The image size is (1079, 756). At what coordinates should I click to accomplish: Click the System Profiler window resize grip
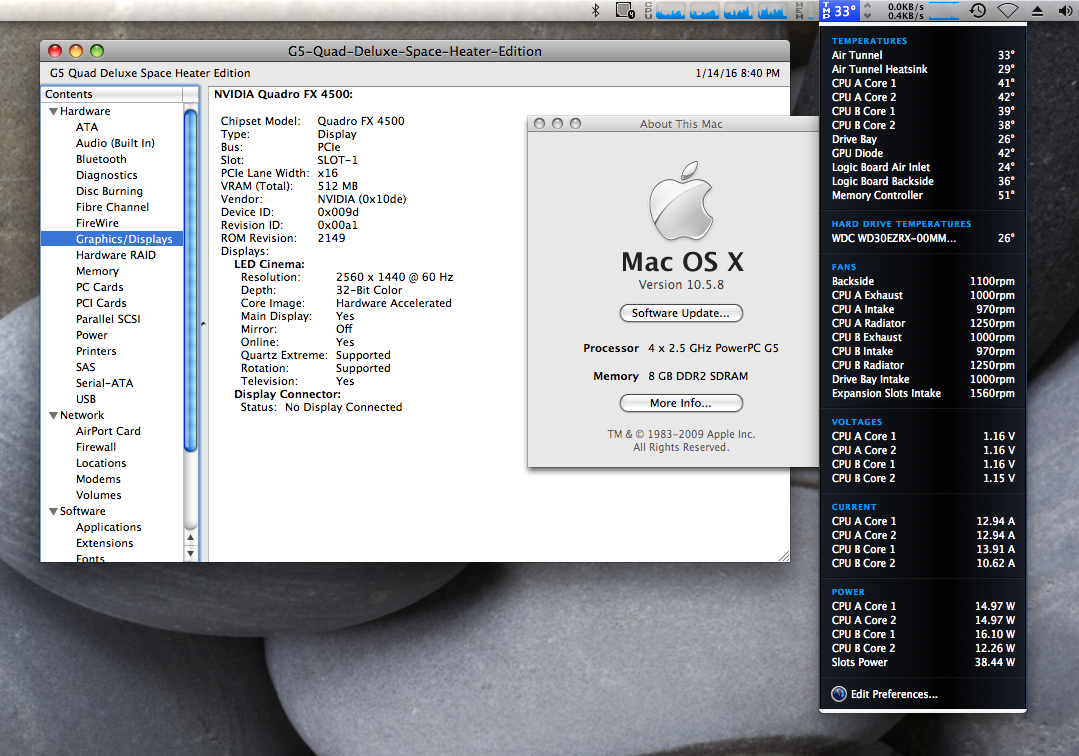click(784, 556)
